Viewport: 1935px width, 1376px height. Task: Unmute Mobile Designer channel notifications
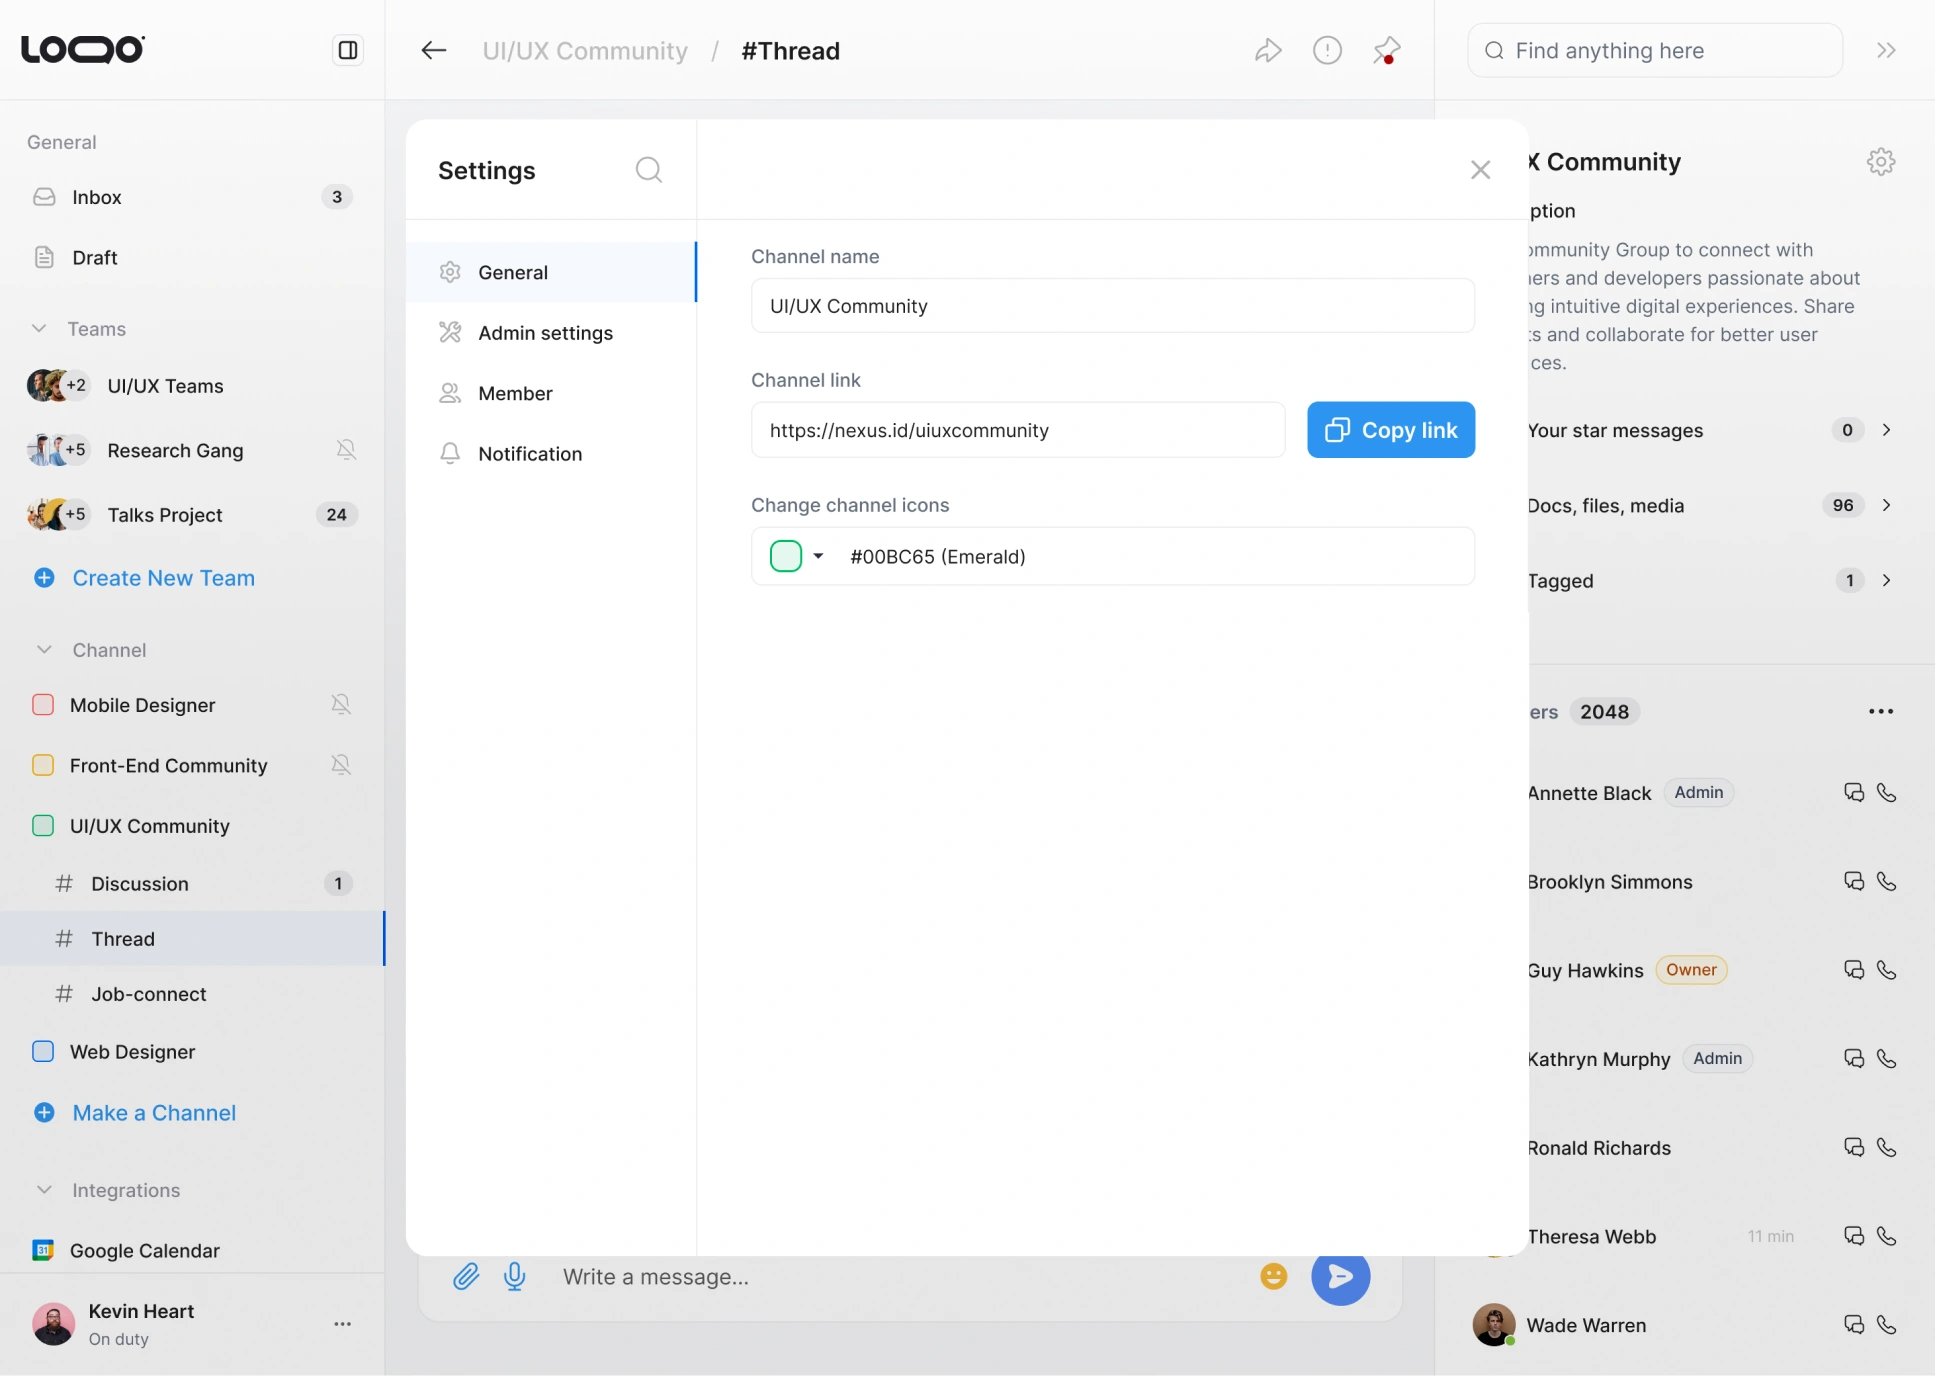341,705
